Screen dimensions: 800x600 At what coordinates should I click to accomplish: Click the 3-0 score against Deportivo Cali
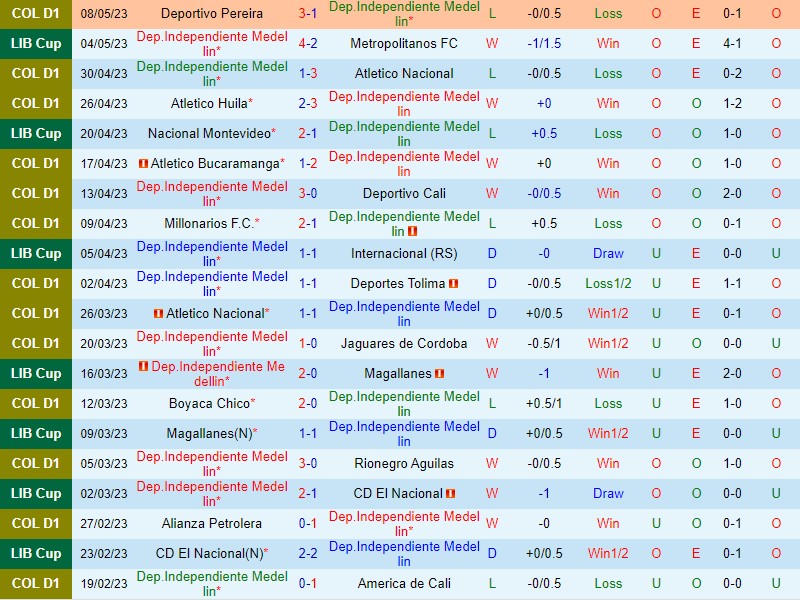[x=308, y=194]
